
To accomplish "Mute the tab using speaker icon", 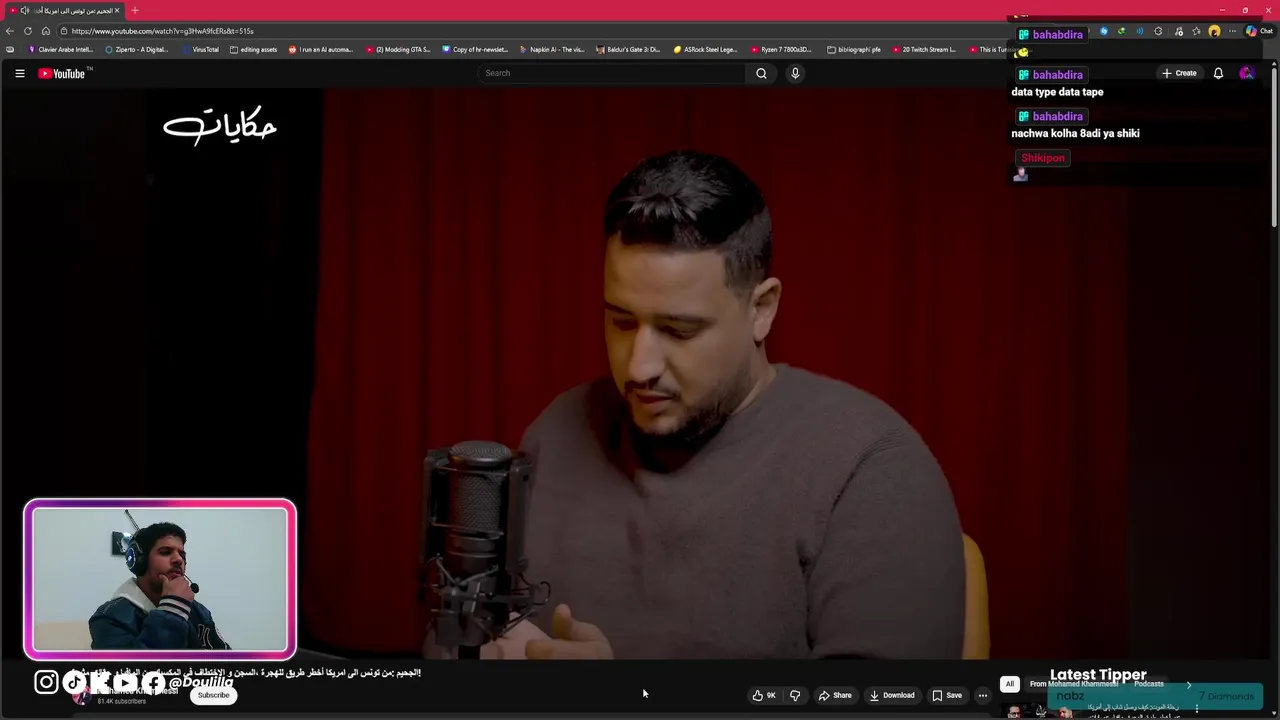I will 24,10.
